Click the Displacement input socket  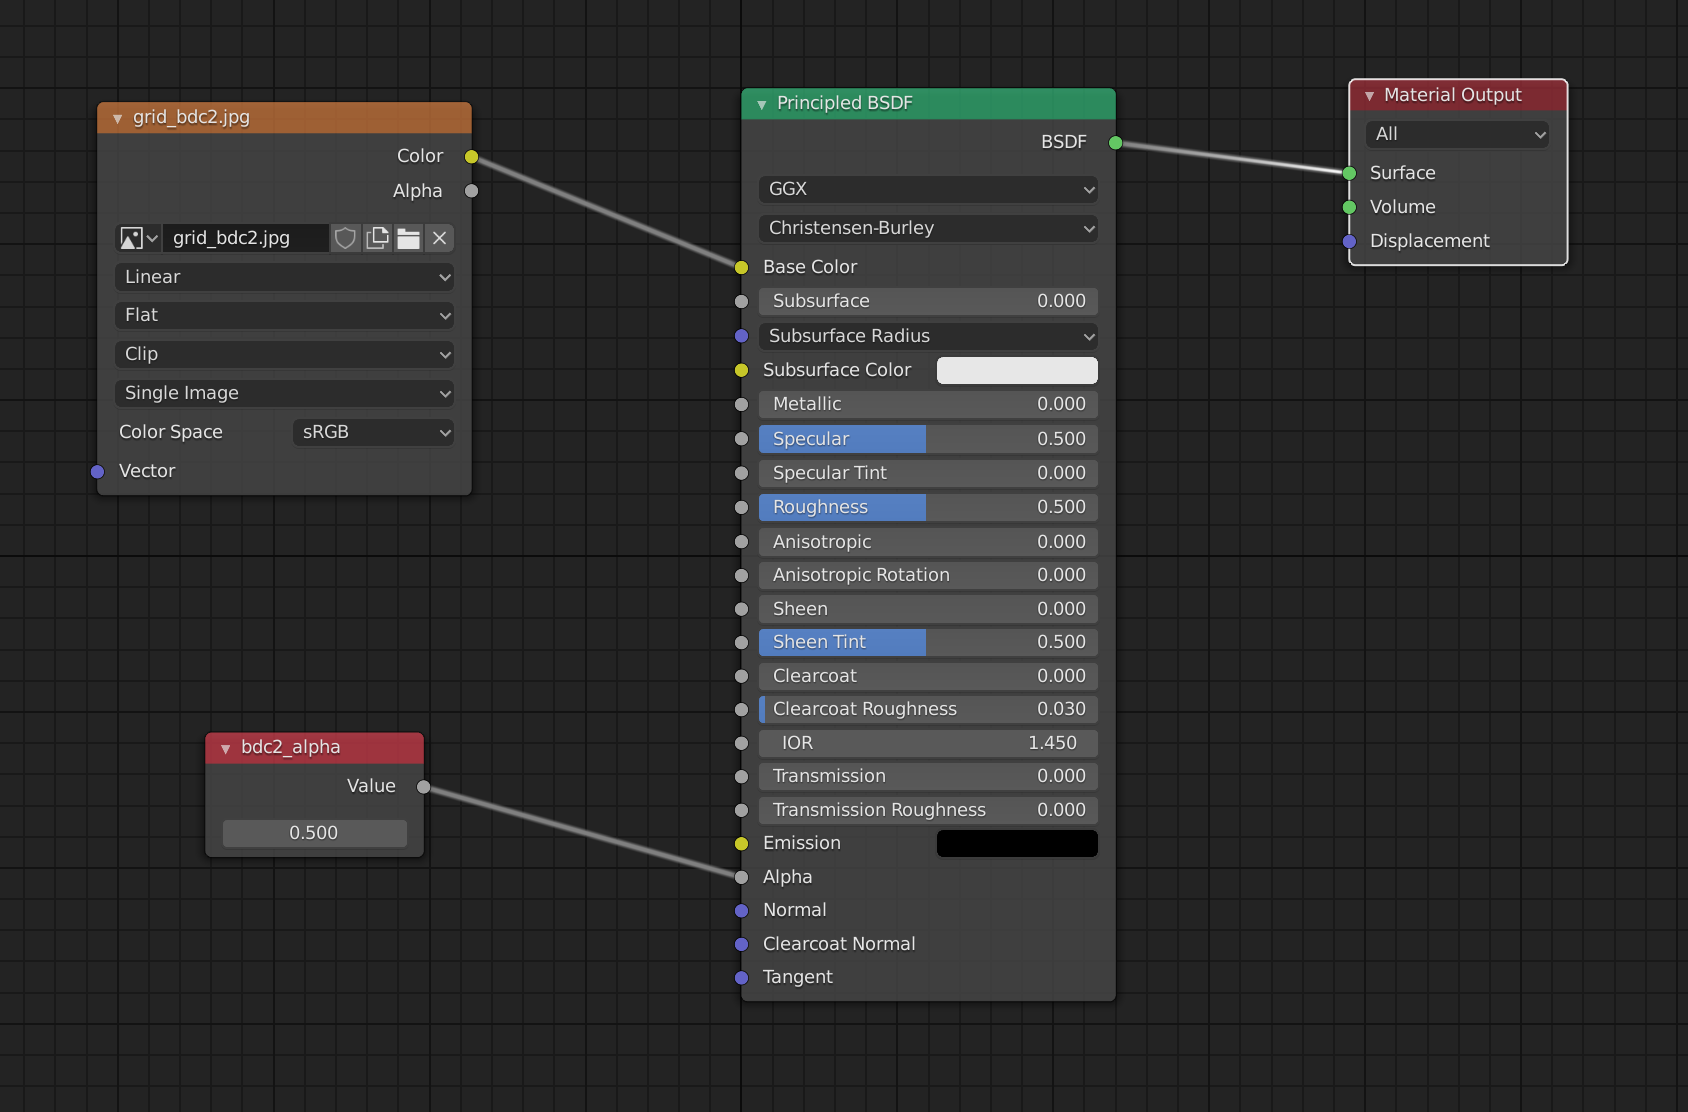(x=1349, y=241)
